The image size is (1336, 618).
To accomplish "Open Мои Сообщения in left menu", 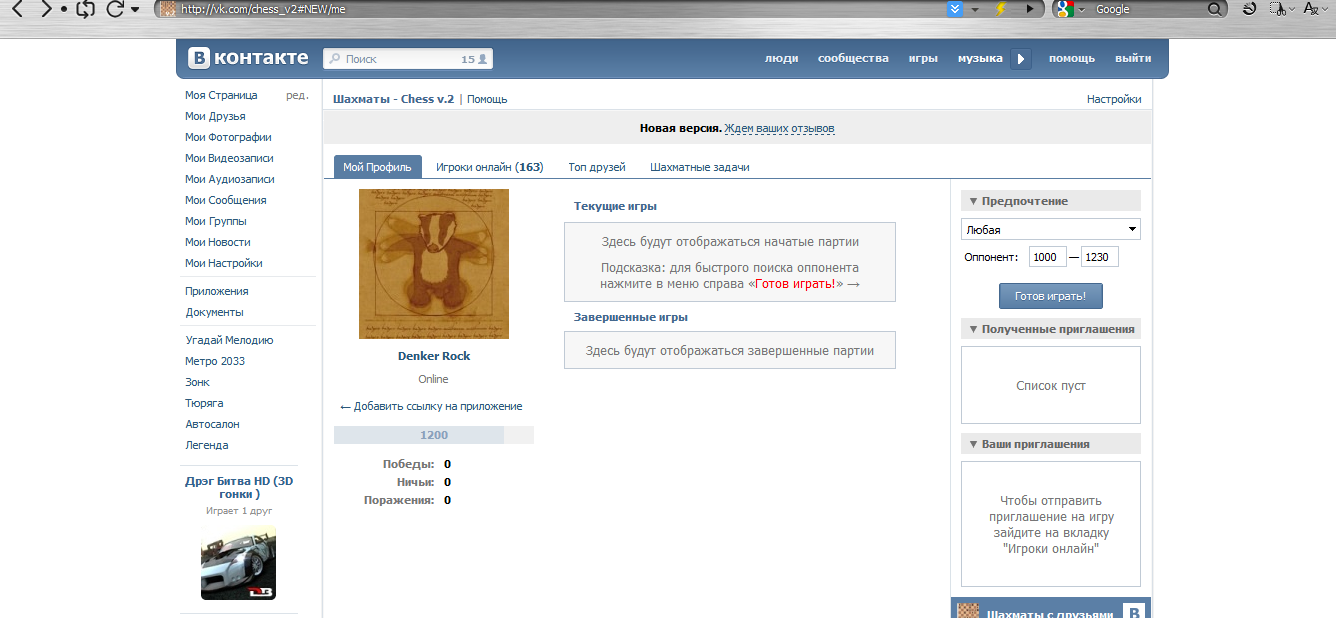I will [x=226, y=200].
